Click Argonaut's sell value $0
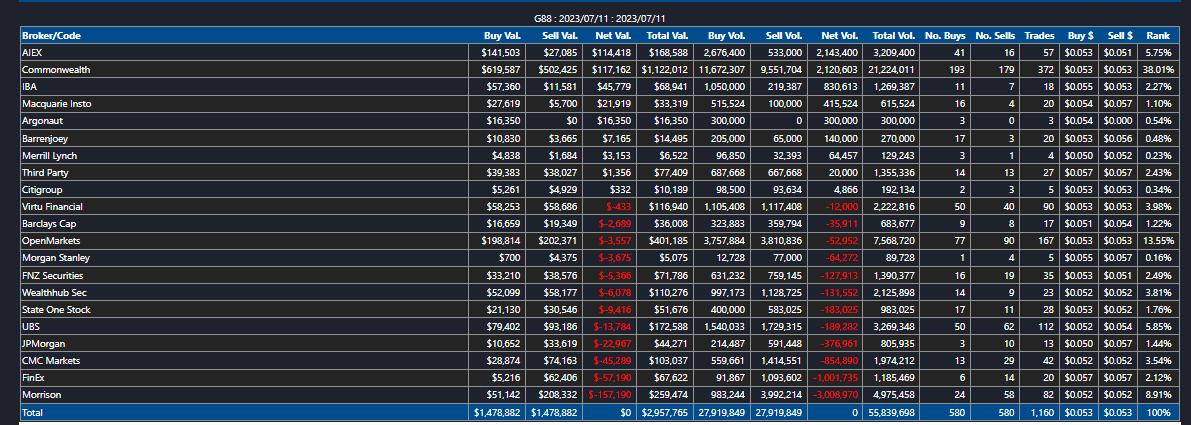The image size is (1191, 425). [x=572, y=121]
